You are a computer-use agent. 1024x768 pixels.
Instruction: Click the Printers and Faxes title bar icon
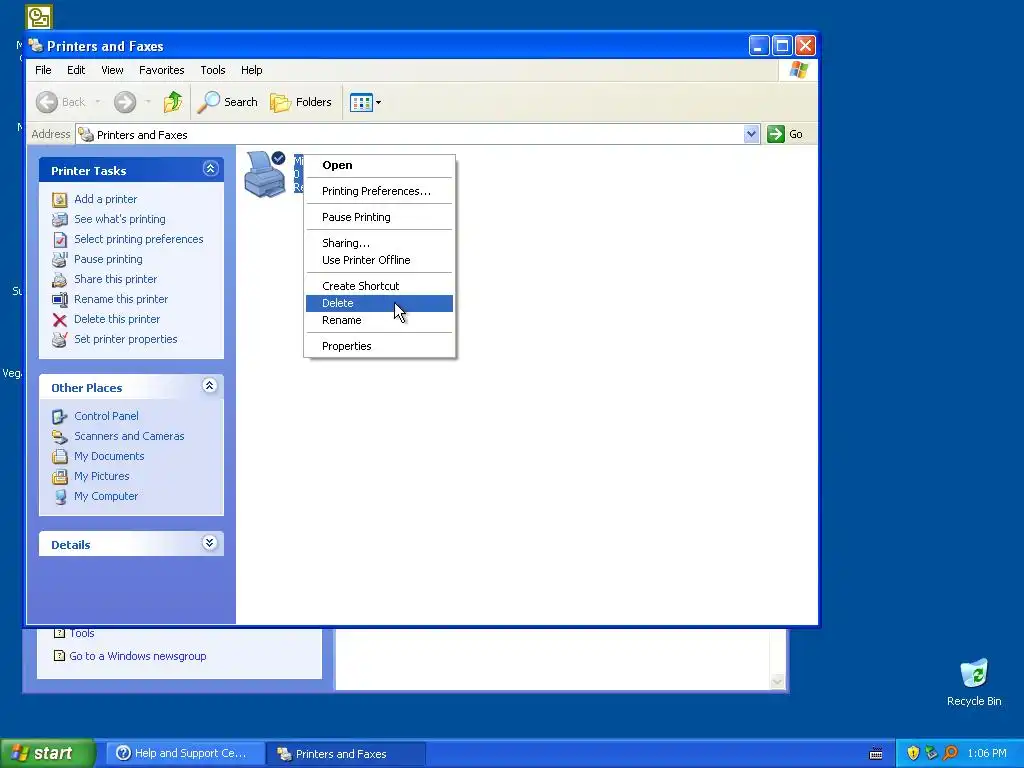pos(37,46)
